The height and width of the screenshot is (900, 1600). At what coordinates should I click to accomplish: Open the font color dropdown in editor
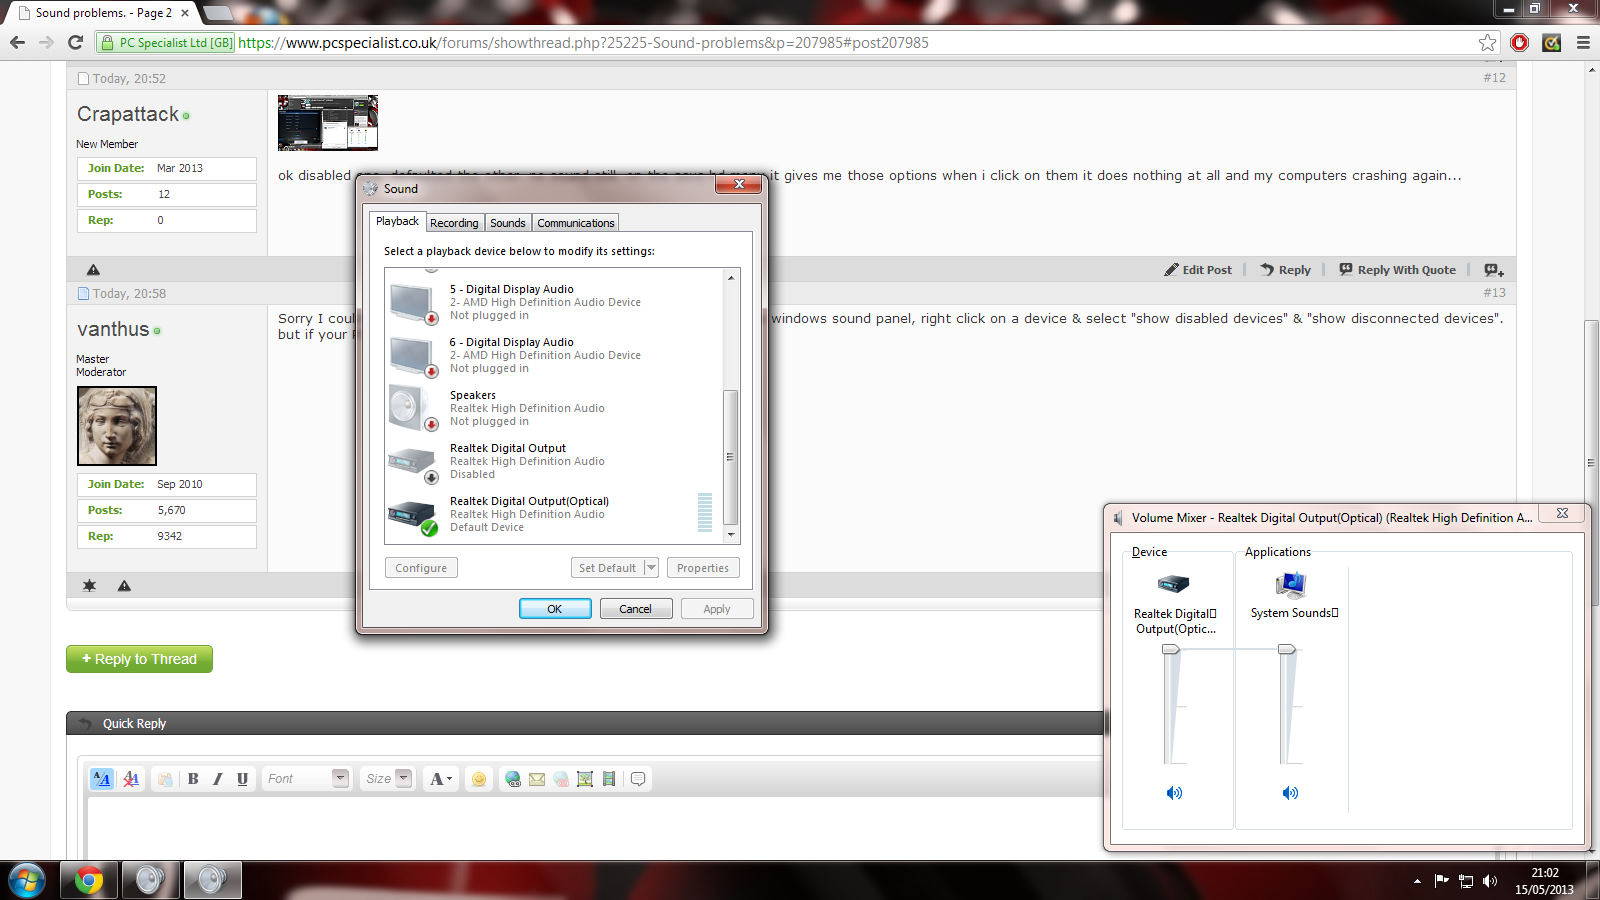[x=440, y=779]
